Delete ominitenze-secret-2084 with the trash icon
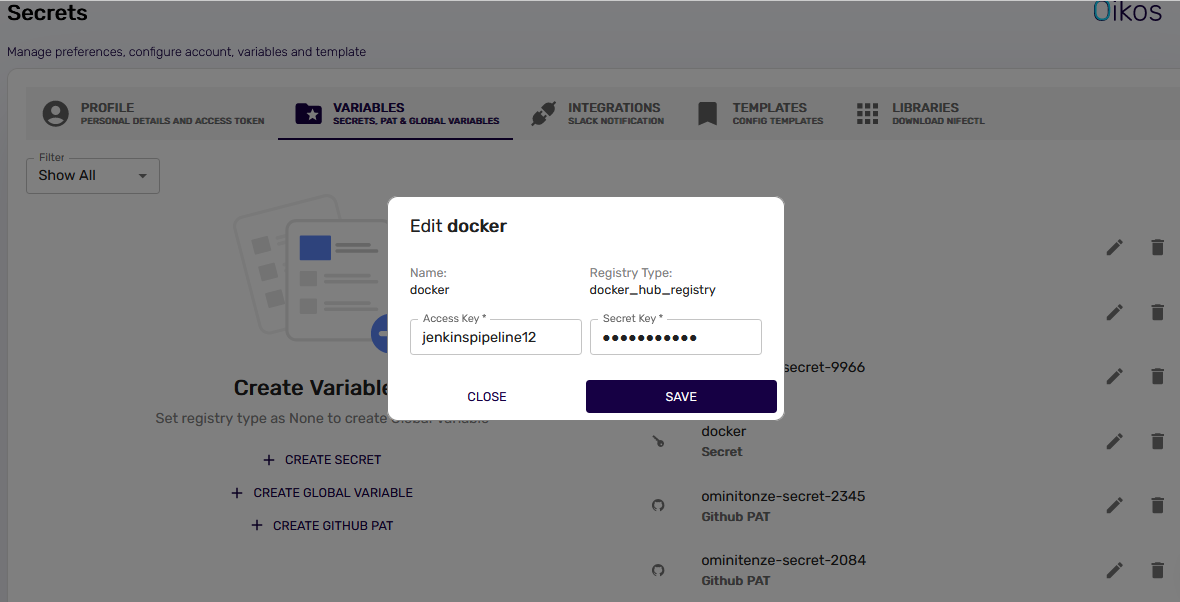Viewport: 1180px width, 602px height. (1157, 570)
